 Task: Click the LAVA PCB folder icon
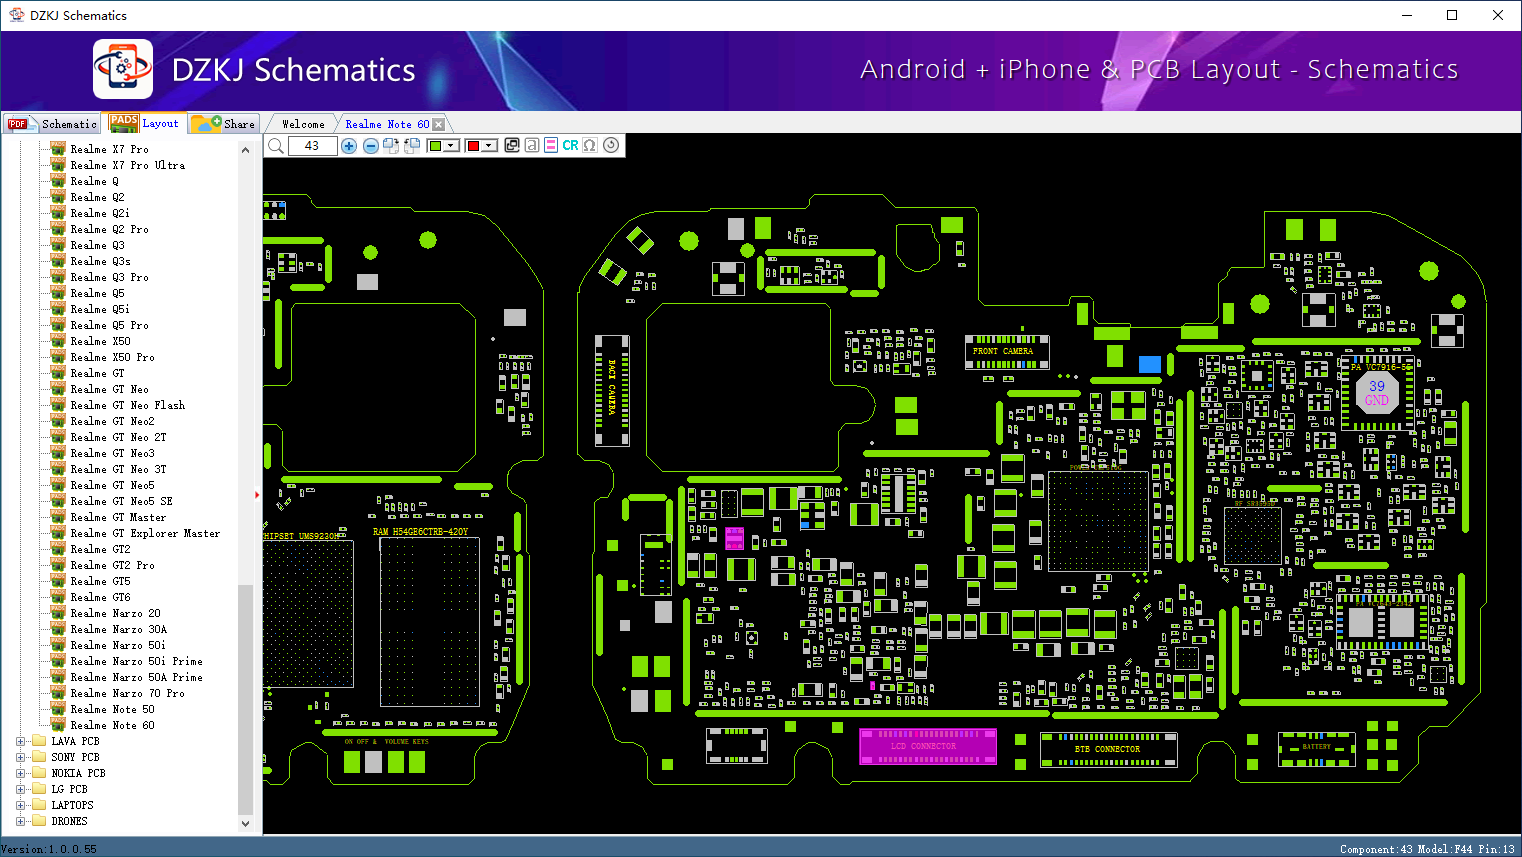39,741
